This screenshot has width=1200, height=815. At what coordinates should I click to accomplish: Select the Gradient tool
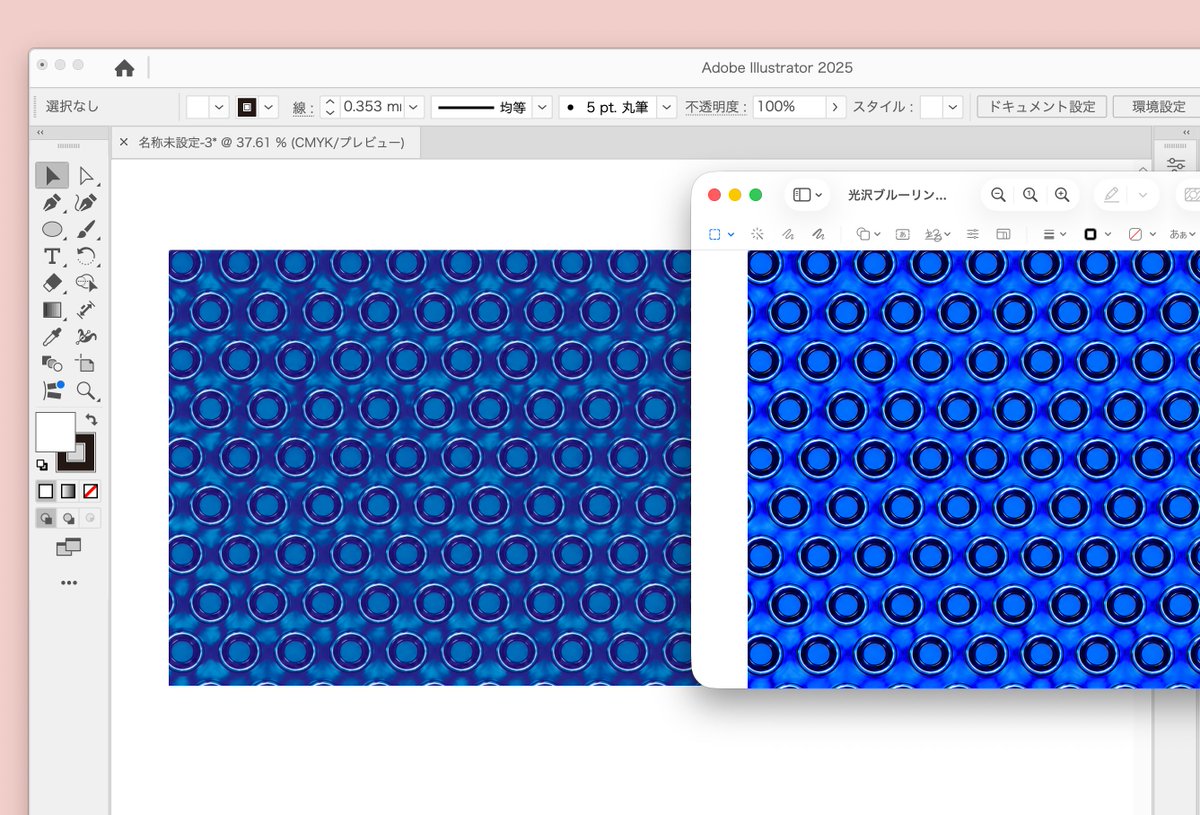point(52,310)
